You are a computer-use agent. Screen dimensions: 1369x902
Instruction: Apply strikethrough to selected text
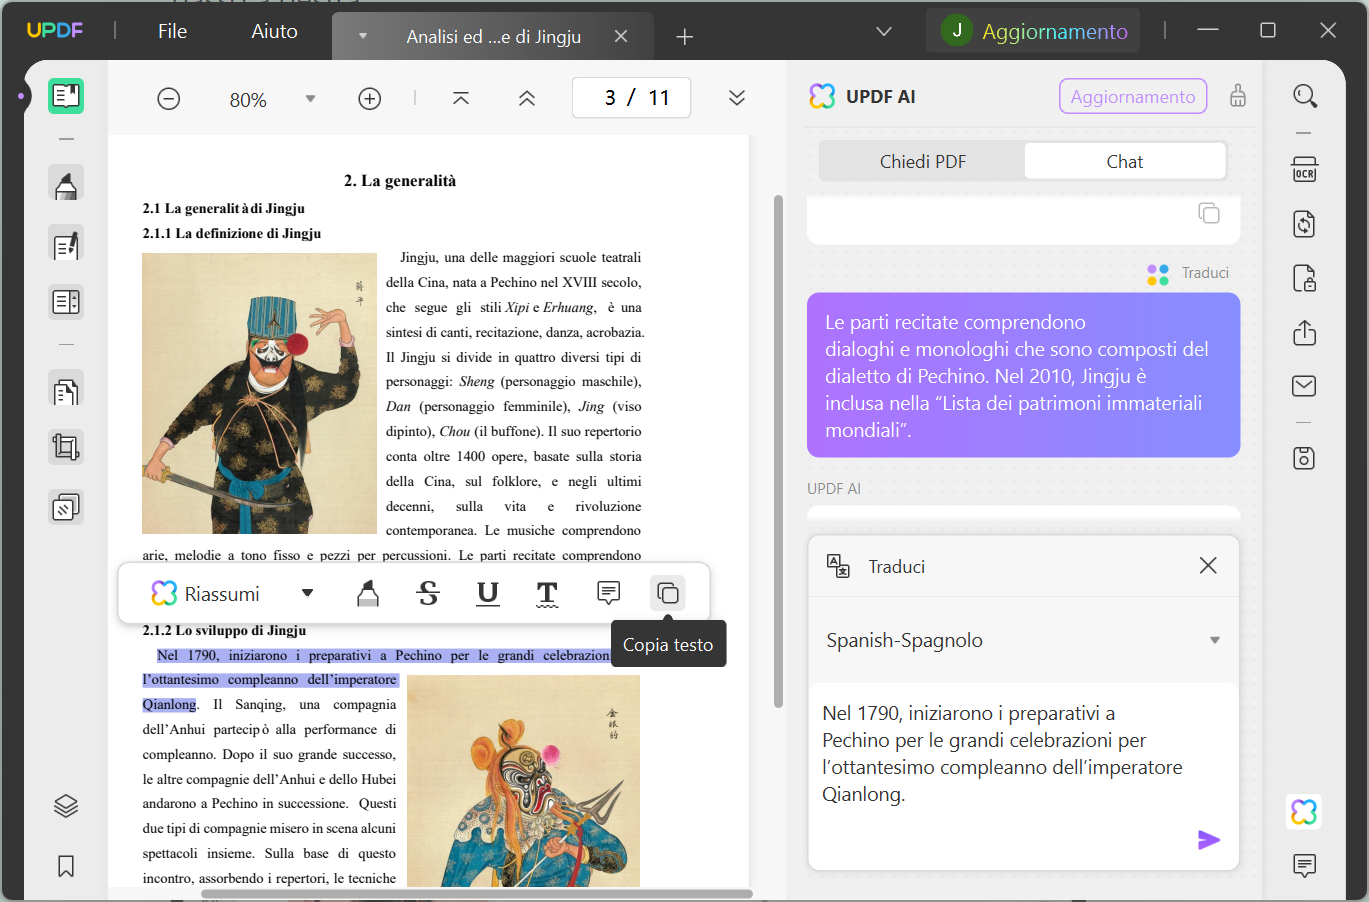tap(428, 594)
